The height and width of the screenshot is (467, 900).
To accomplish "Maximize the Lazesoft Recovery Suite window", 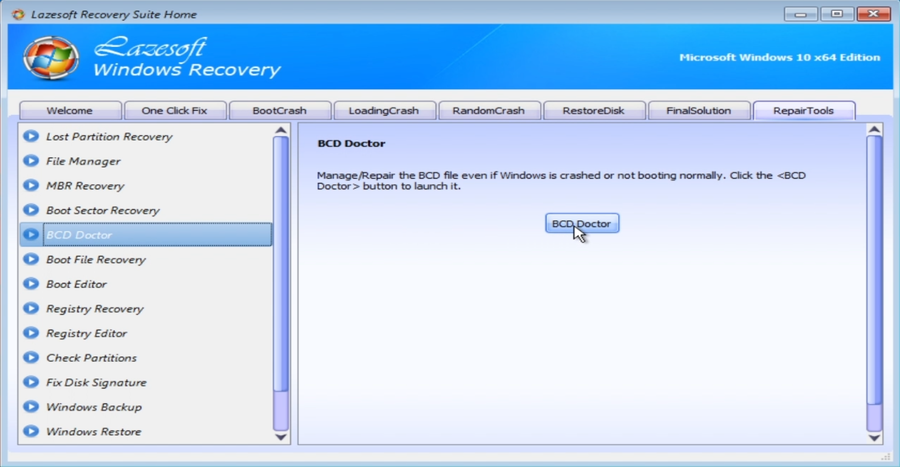I will click(x=837, y=14).
